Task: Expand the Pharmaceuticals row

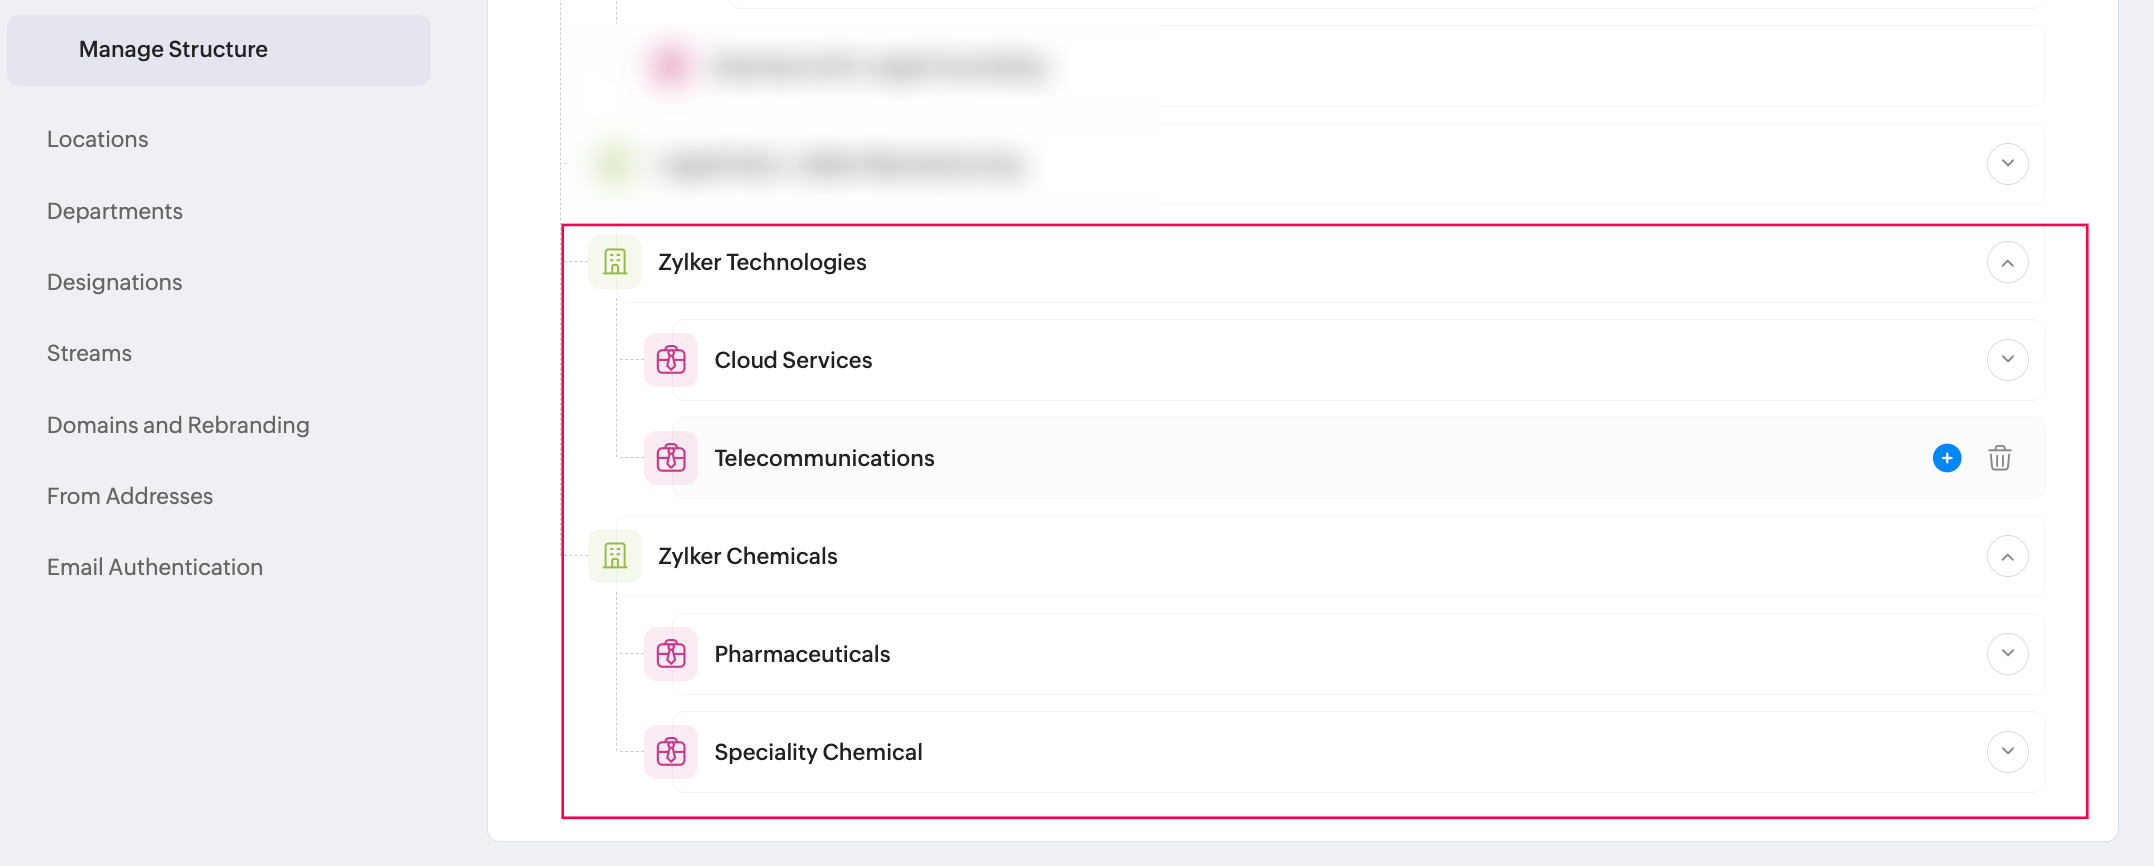Action: 2007,654
